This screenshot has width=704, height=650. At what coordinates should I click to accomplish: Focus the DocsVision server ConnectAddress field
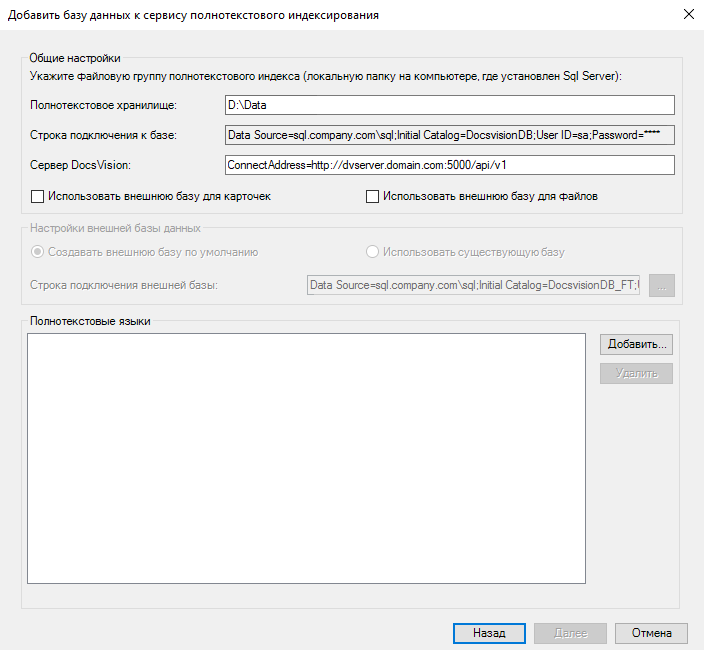[450, 165]
